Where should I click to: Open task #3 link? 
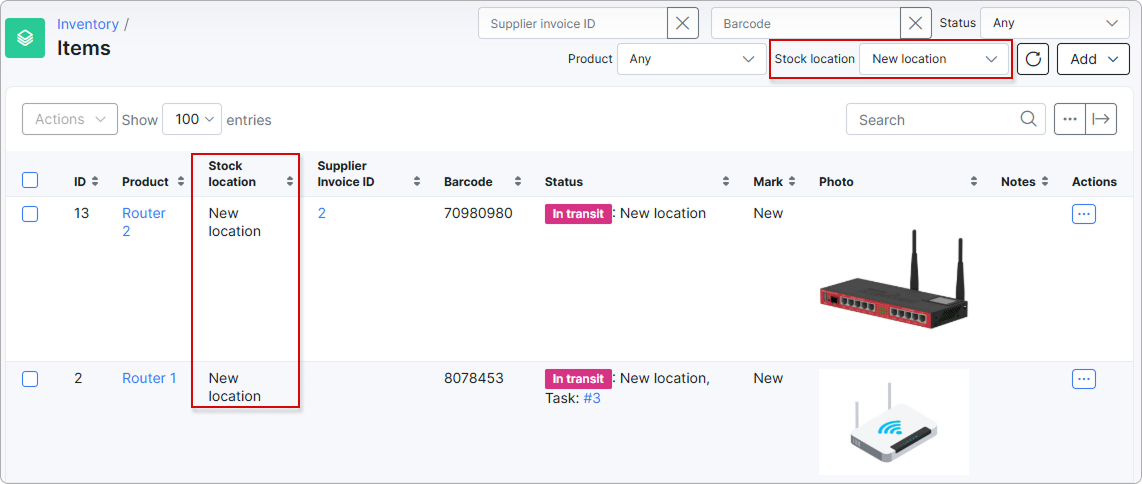(591, 398)
